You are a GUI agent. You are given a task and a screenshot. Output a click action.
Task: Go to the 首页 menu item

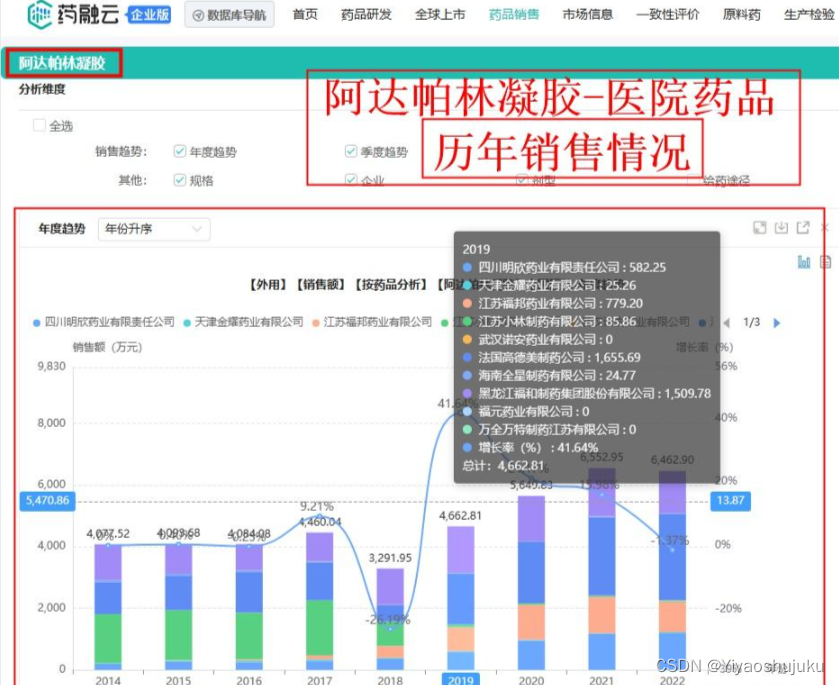click(305, 14)
